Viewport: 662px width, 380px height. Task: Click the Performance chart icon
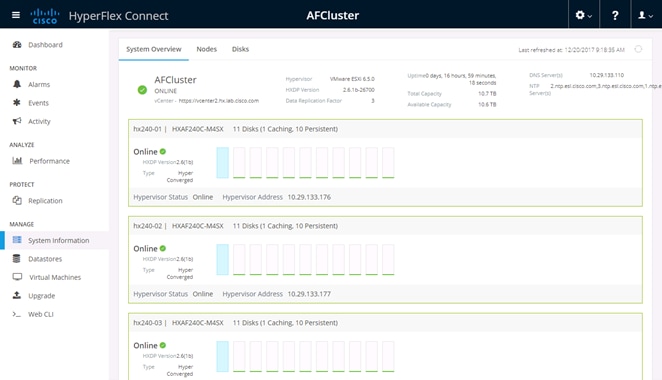[x=17, y=160]
